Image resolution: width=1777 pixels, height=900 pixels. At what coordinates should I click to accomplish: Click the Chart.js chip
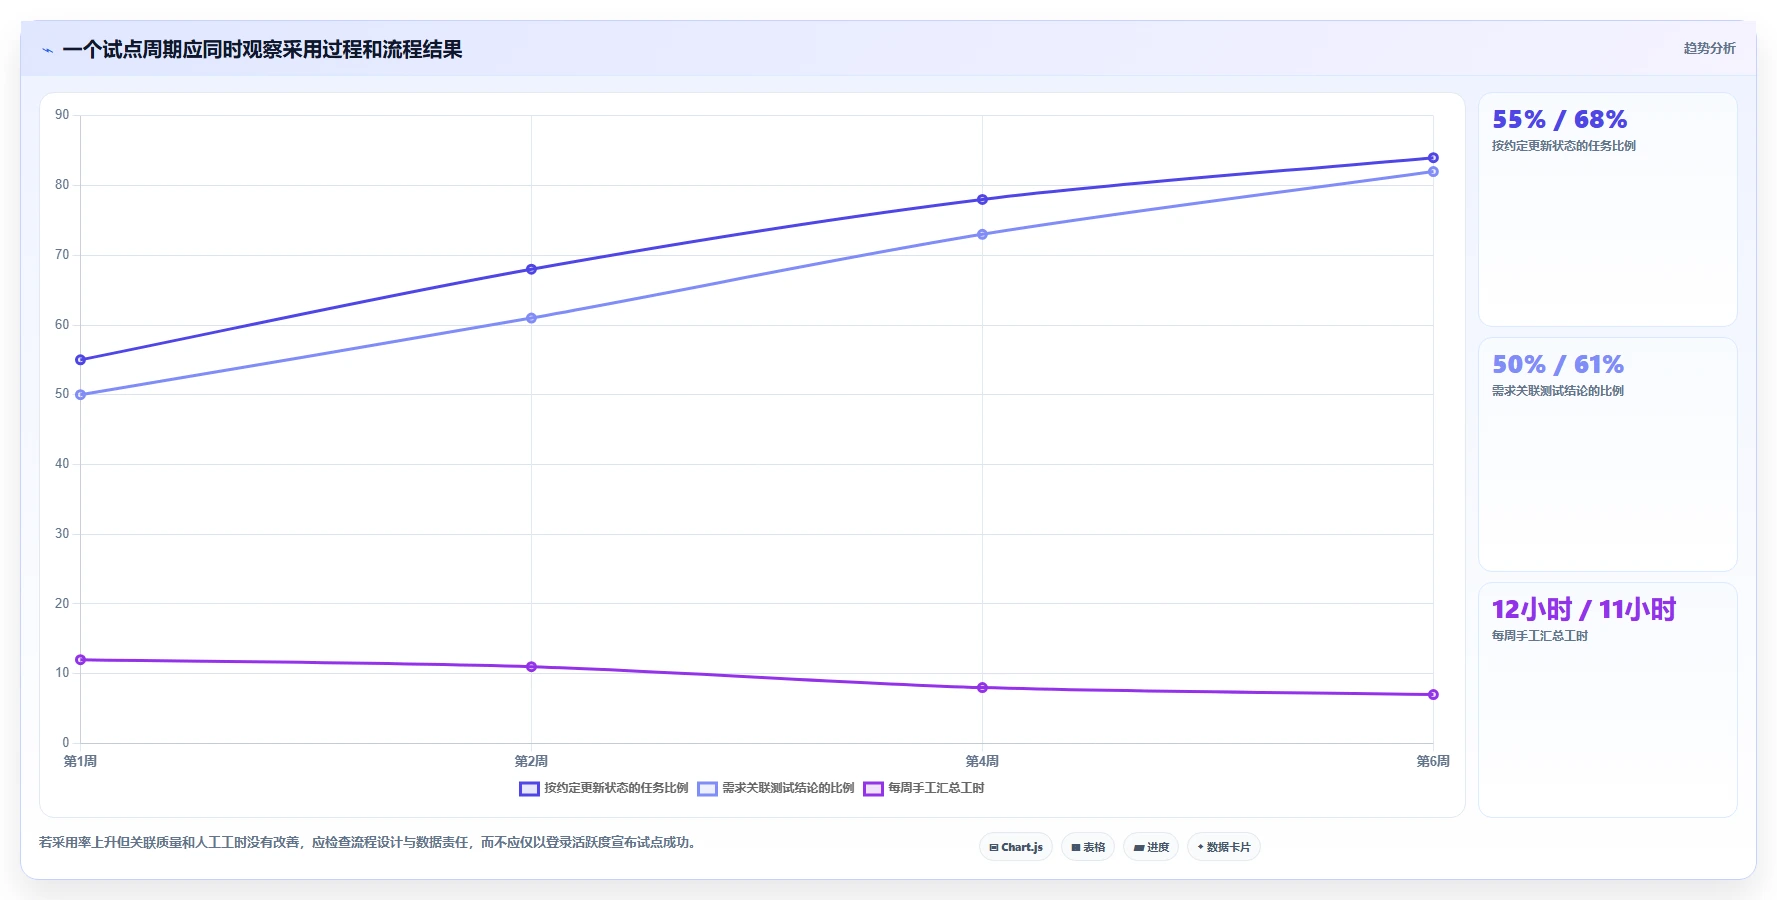pos(1015,847)
